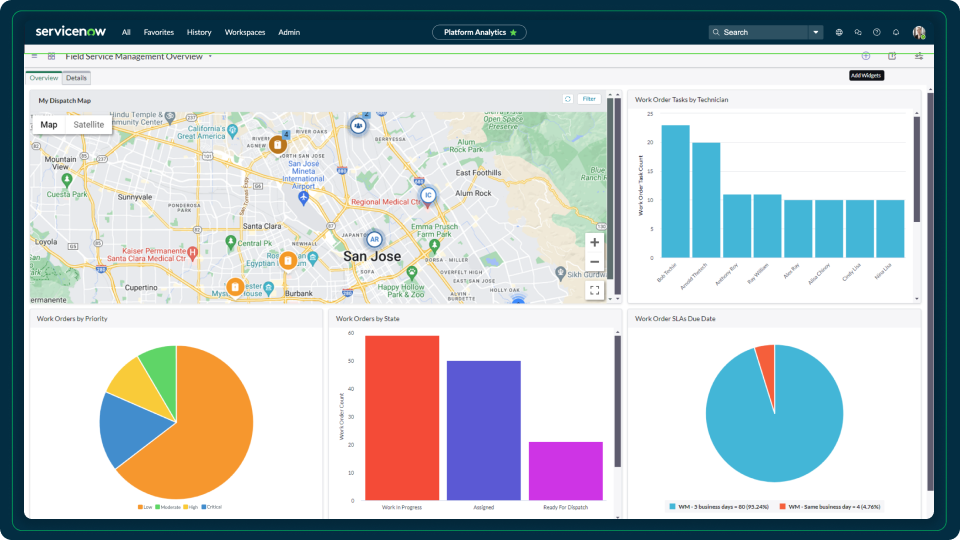Click the globe icon in header

click(x=839, y=32)
